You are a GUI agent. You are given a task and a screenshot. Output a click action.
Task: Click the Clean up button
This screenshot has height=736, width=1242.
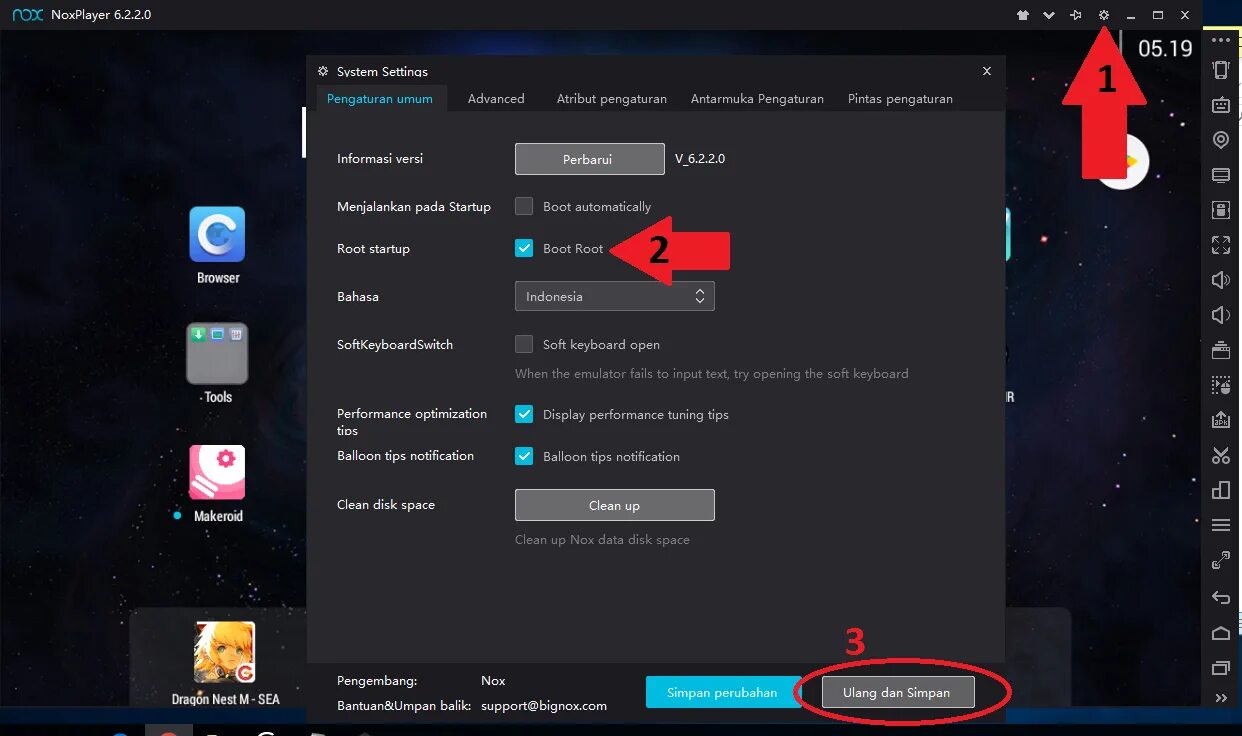click(x=615, y=505)
